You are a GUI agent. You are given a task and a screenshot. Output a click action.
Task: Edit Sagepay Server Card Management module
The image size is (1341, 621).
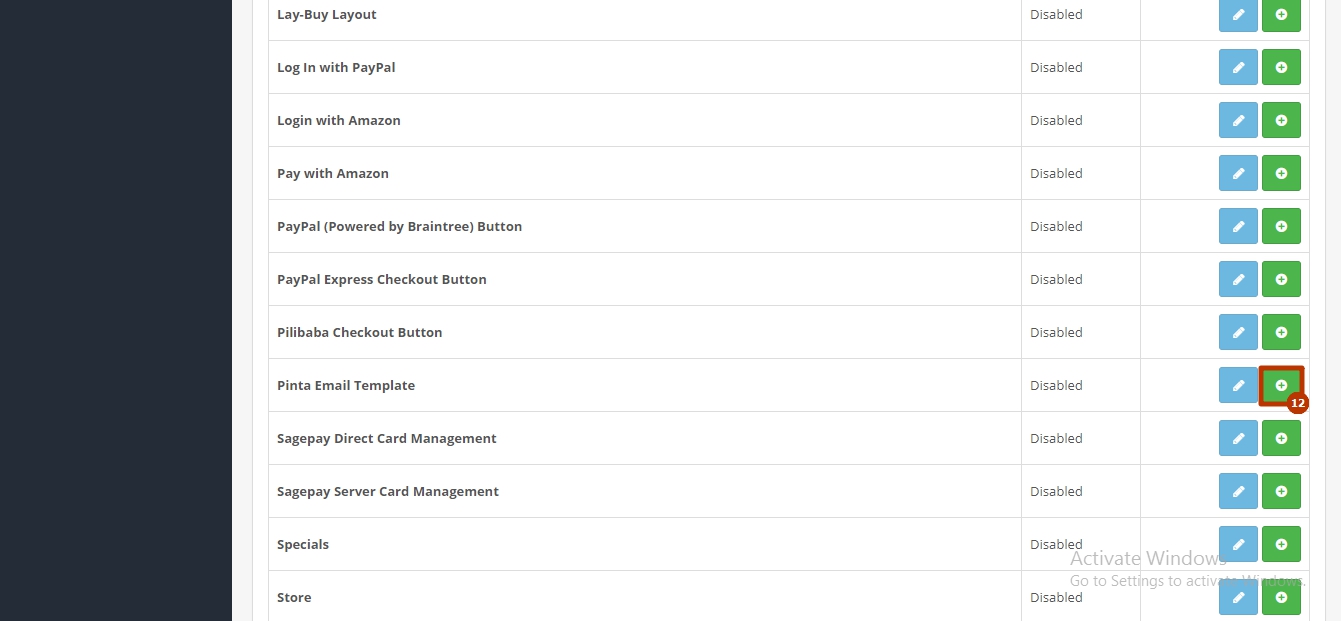pos(1238,491)
